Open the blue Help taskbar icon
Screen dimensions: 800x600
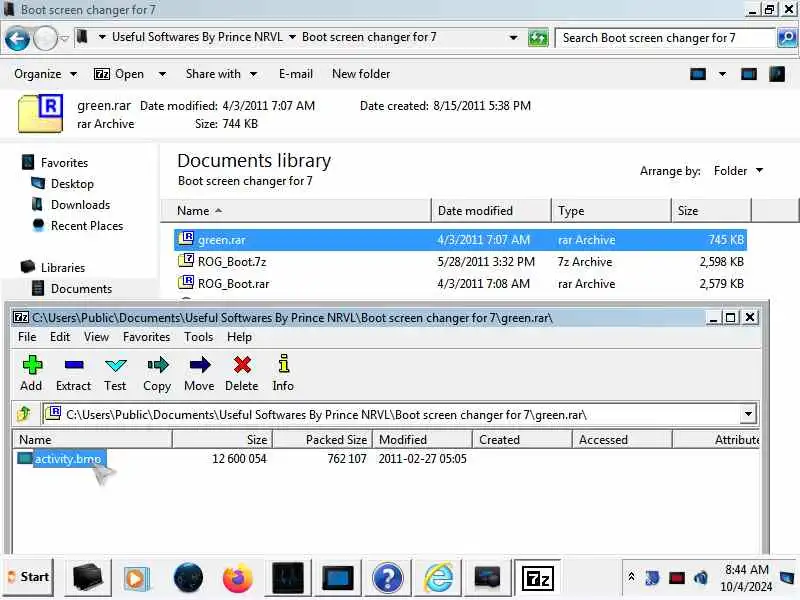pyautogui.click(x=388, y=578)
